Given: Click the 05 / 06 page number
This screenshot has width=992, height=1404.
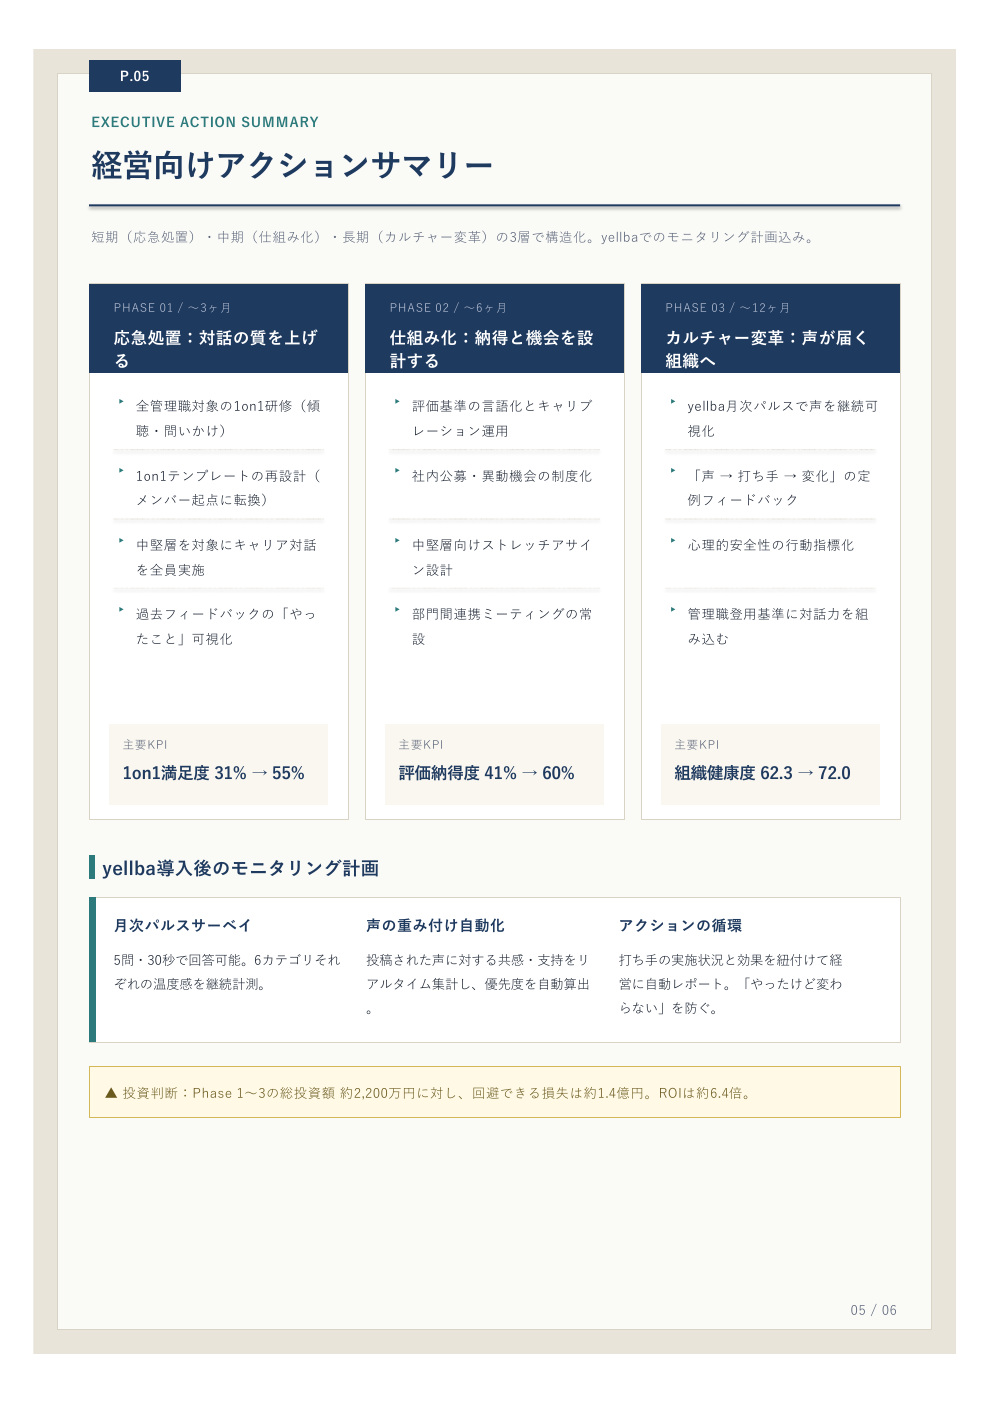Looking at the screenshot, I should point(874,1310).
